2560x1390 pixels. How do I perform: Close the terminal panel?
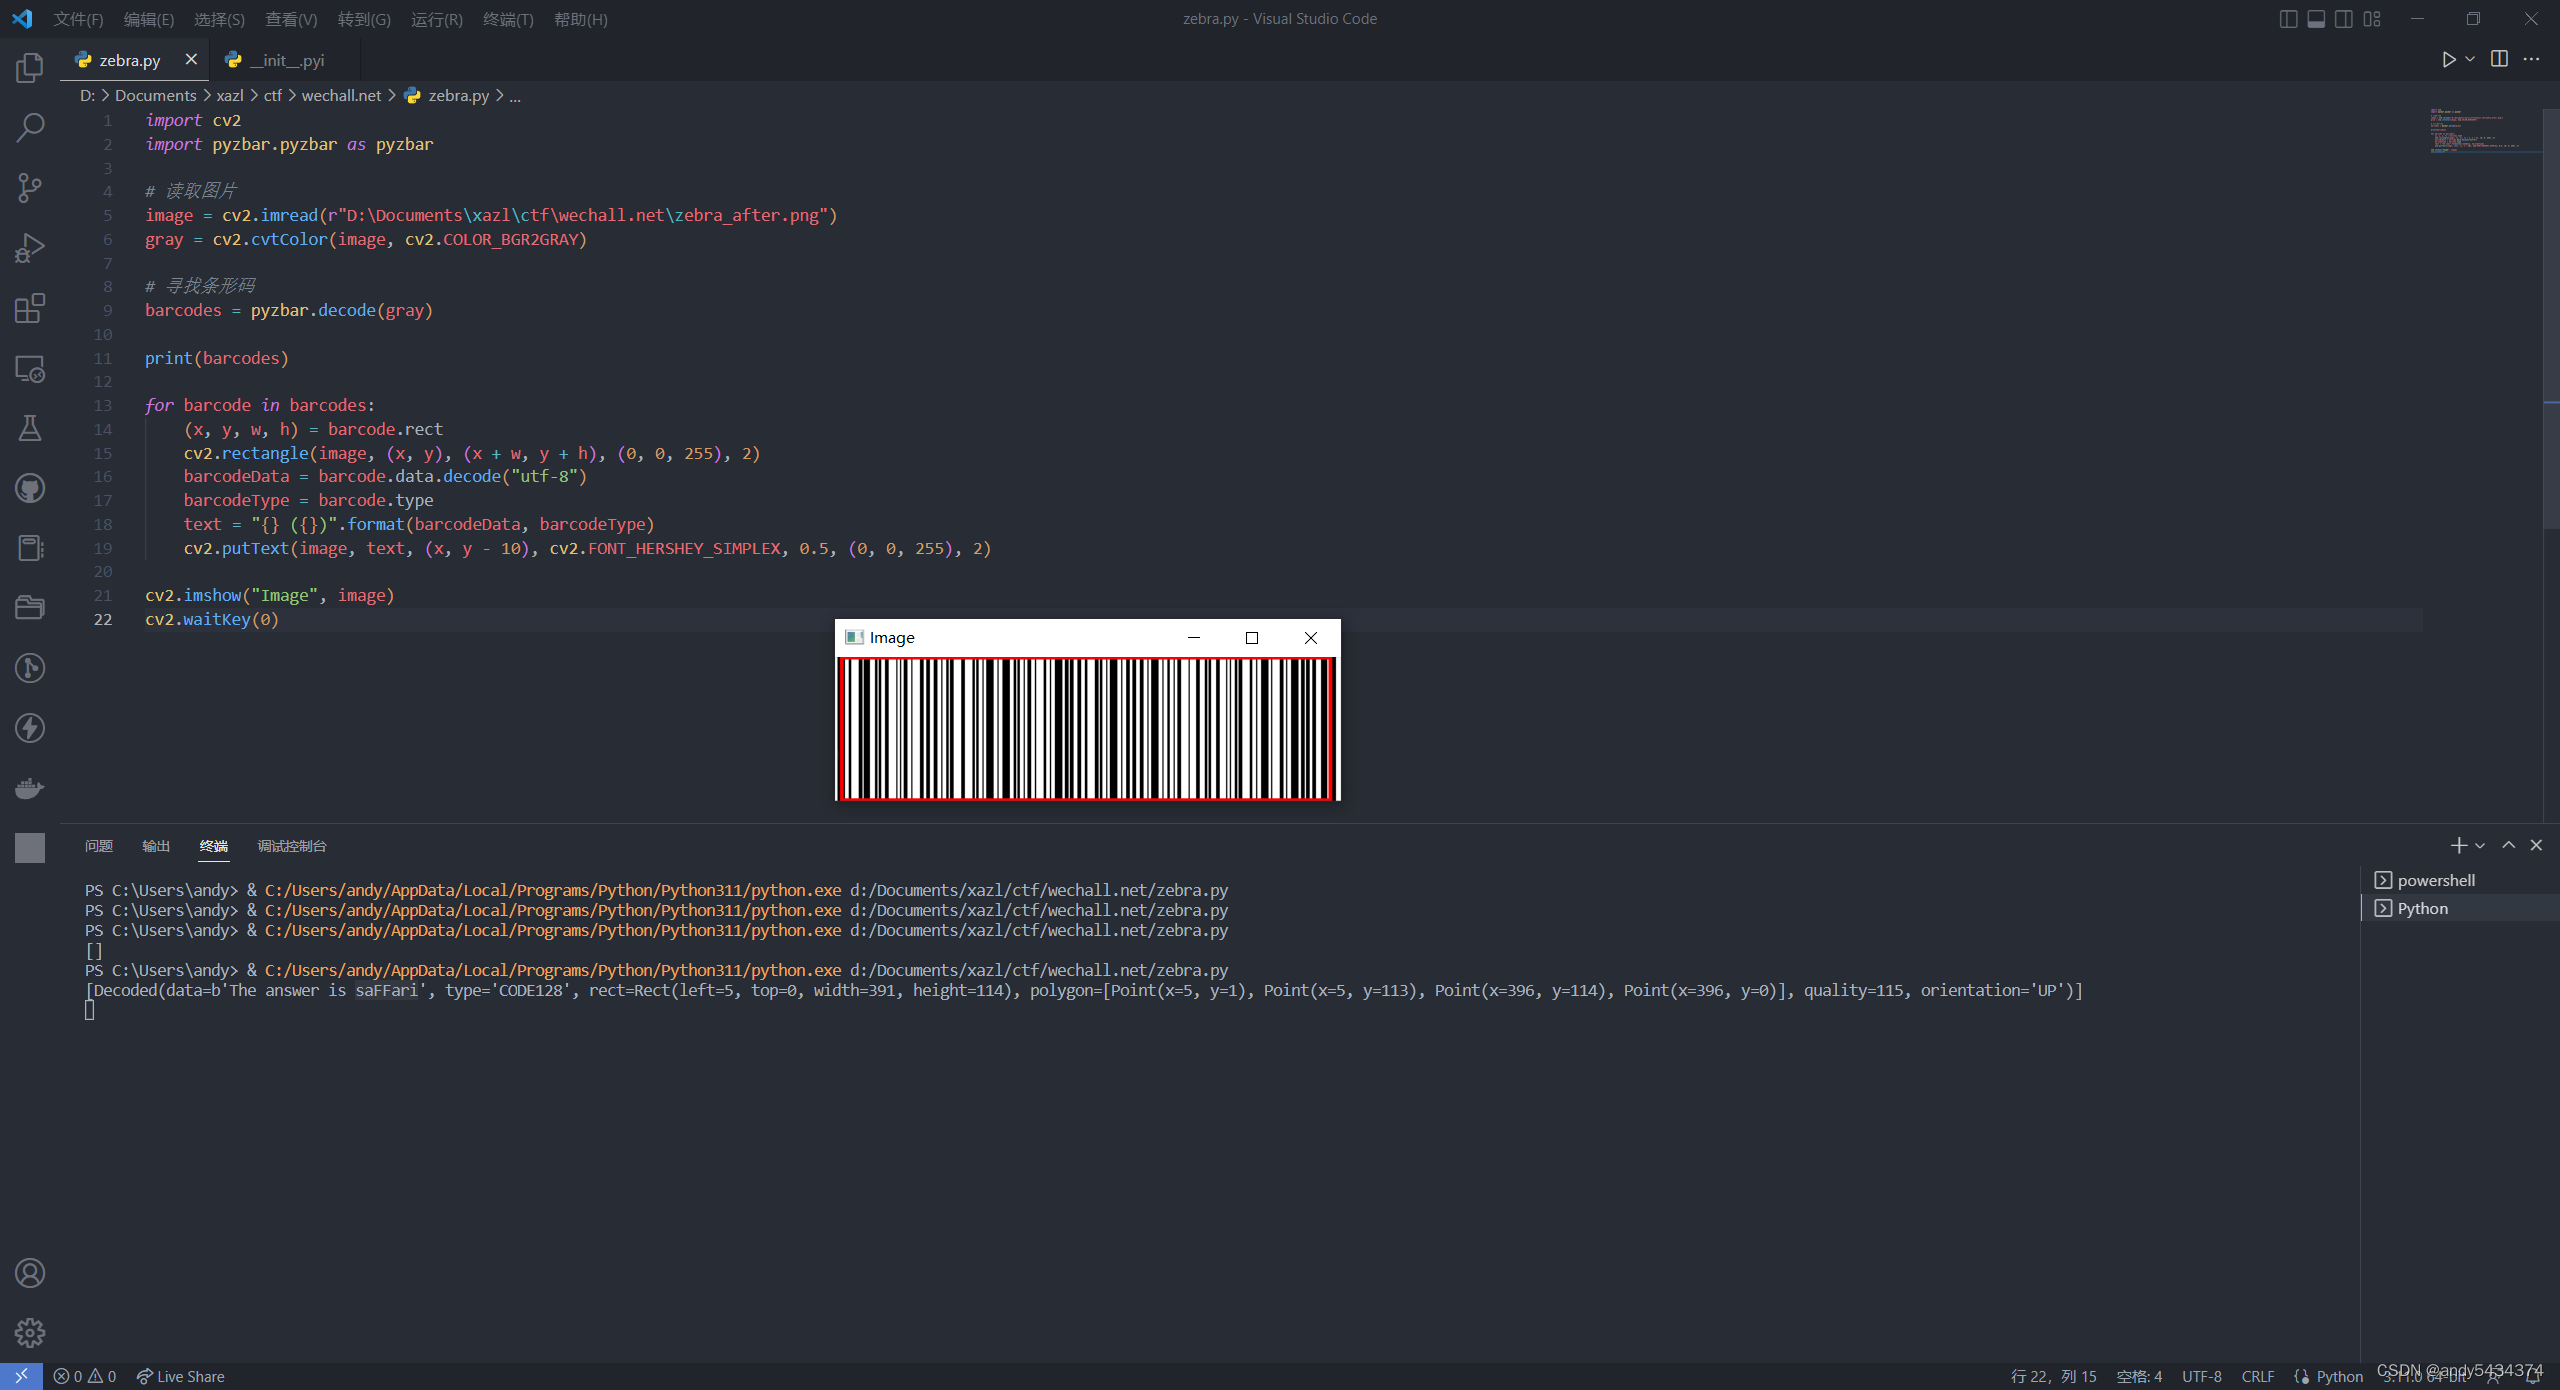coord(2536,846)
